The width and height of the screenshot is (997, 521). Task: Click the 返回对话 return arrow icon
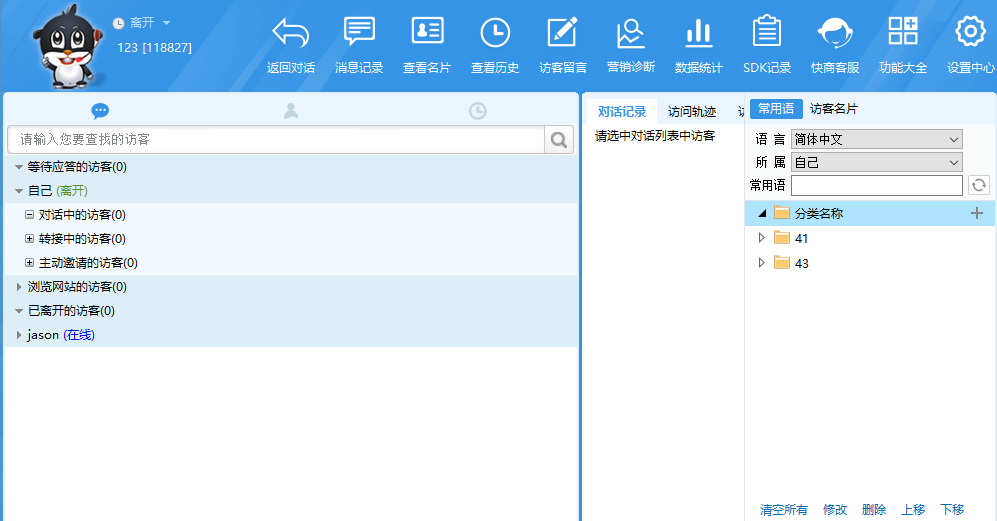(291, 33)
